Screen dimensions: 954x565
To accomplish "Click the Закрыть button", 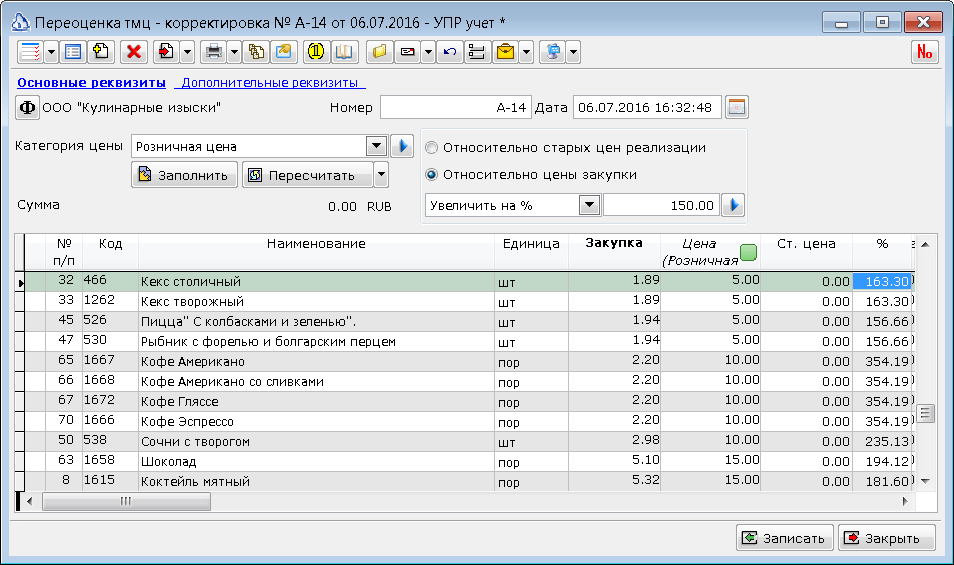I will click(x=886, y=538).
